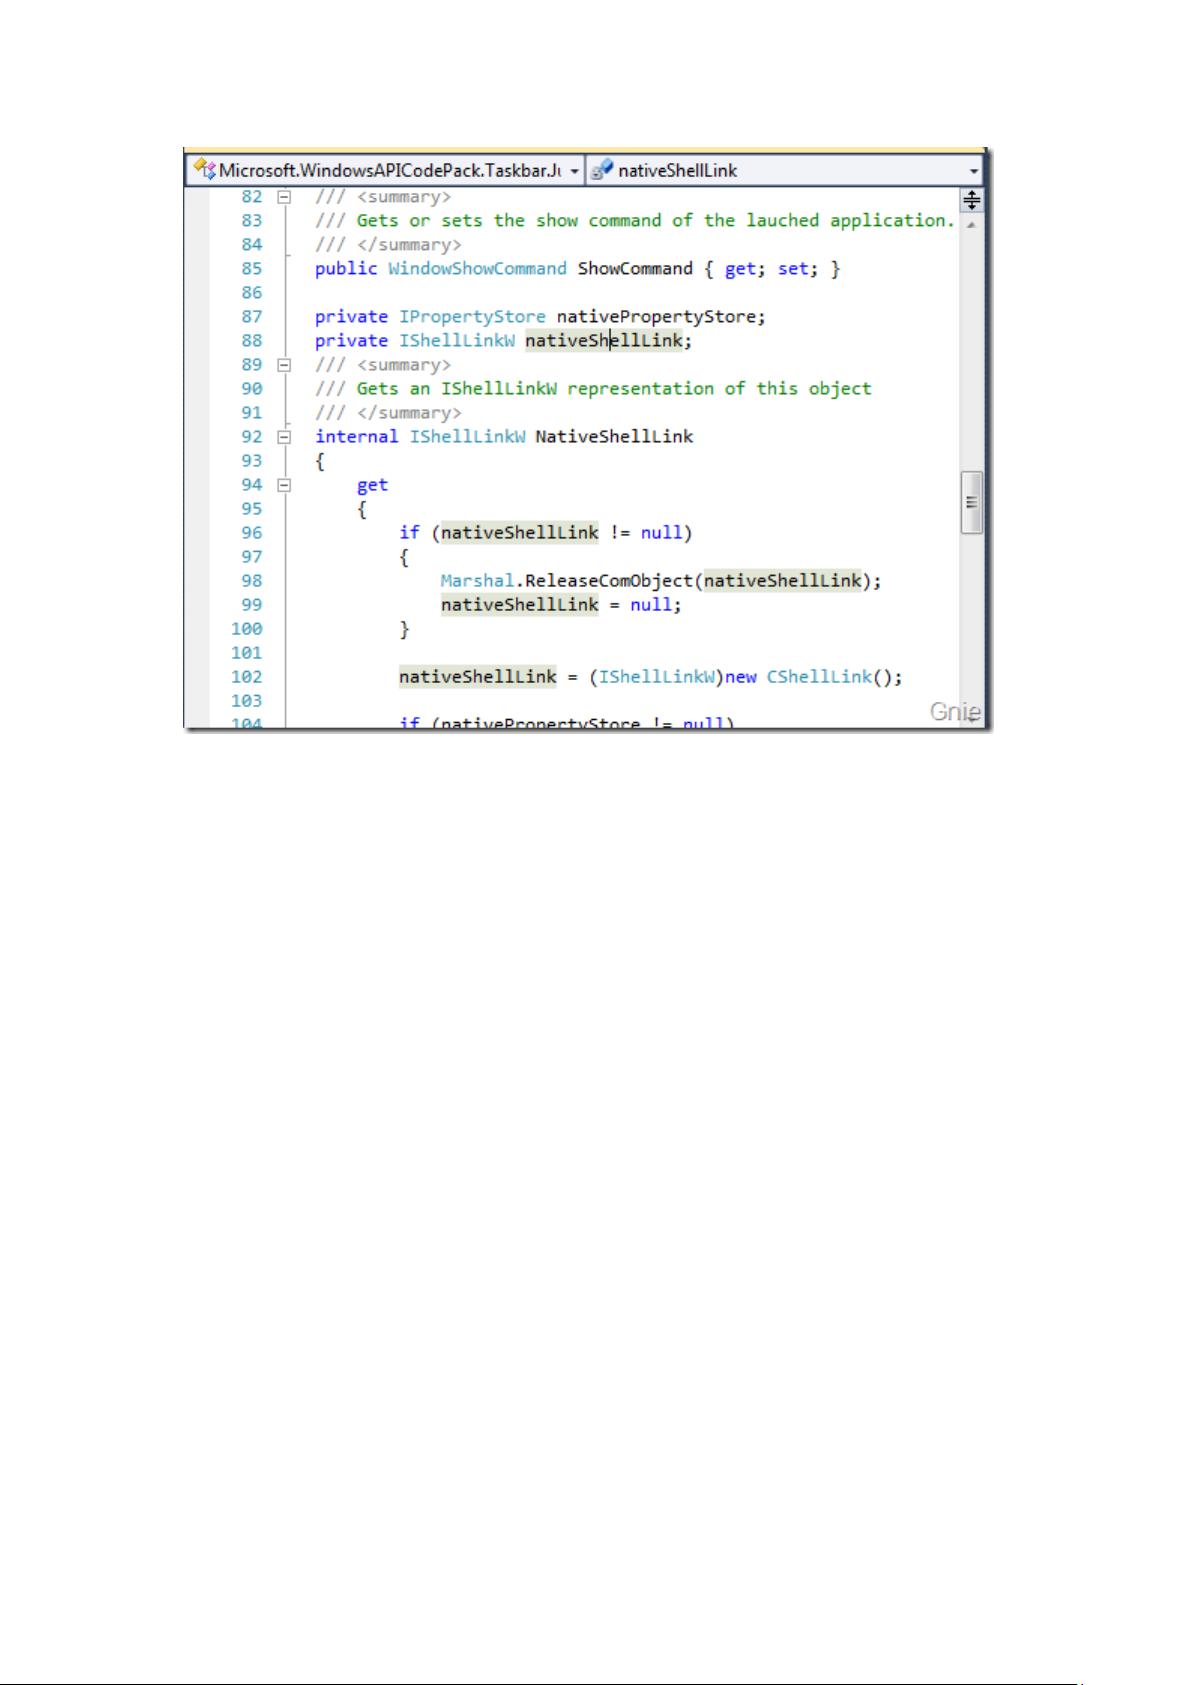Click nativePropertyStore field on line 87
Viewport: 1192px width, 1685px height.
(656, 317)
